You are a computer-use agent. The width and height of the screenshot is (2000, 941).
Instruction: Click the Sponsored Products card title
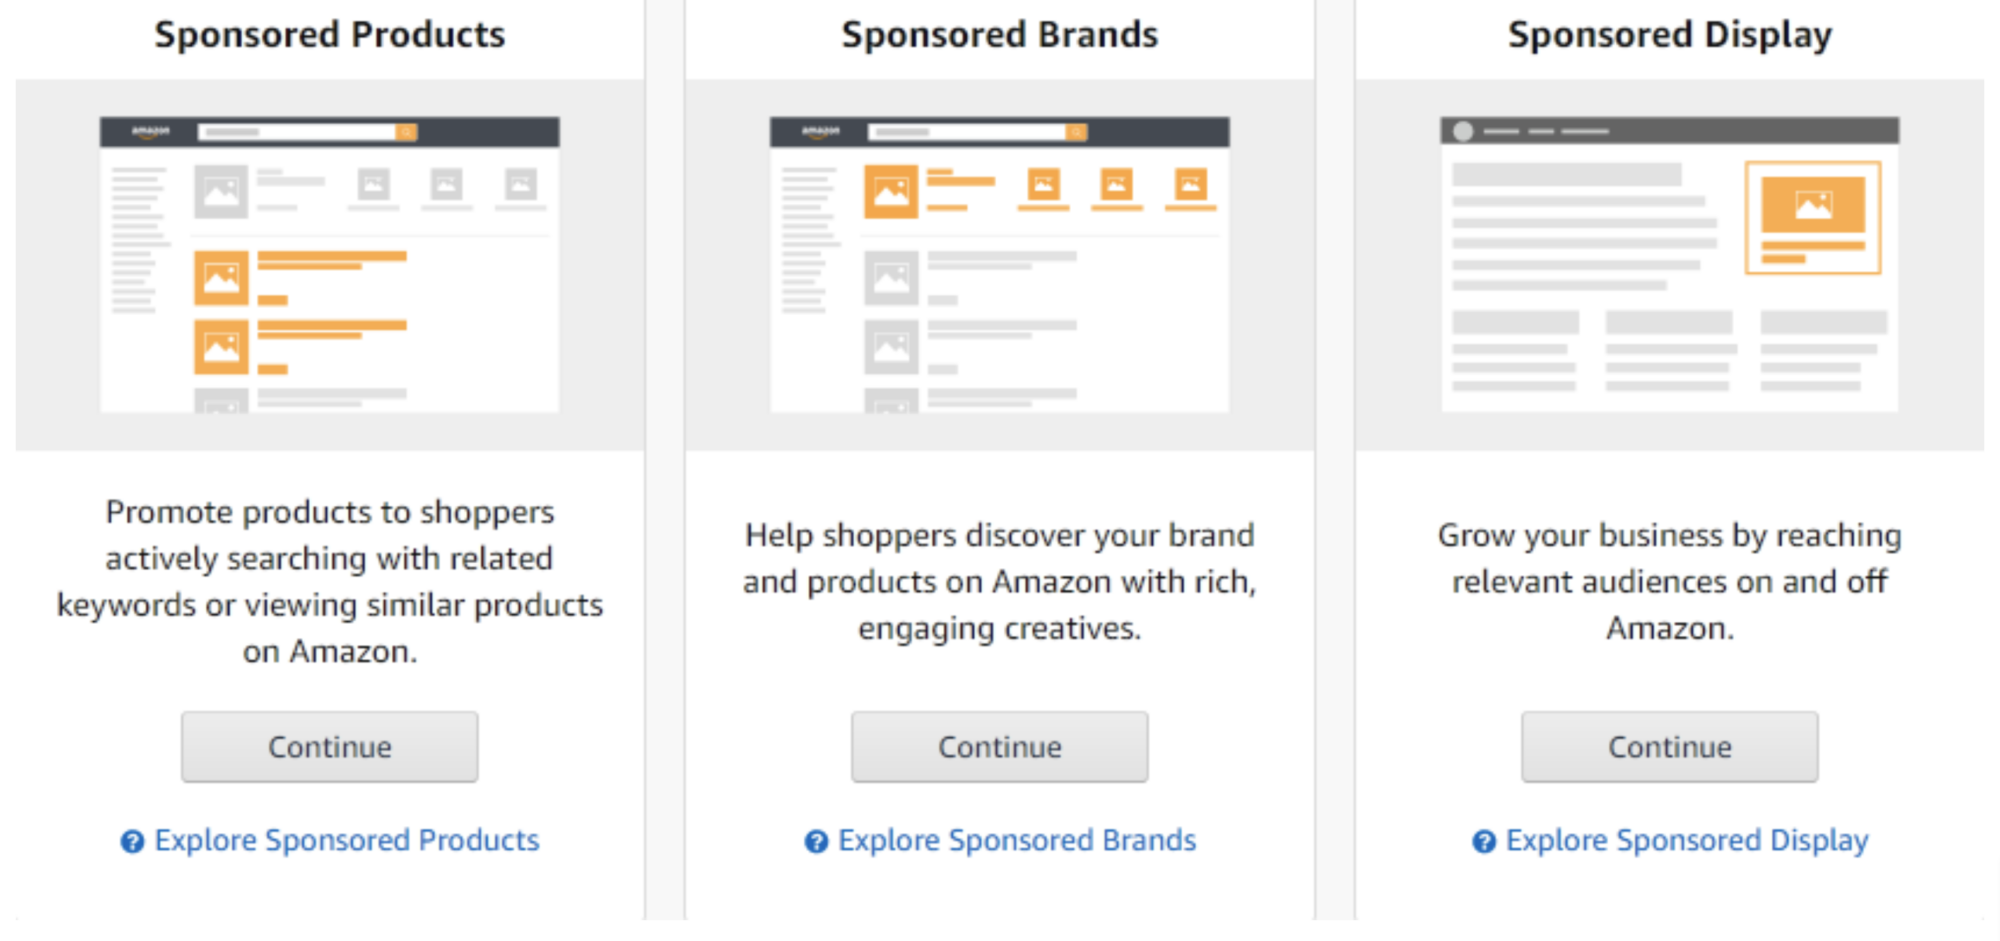pyautogui.click(x=330, y=33)
